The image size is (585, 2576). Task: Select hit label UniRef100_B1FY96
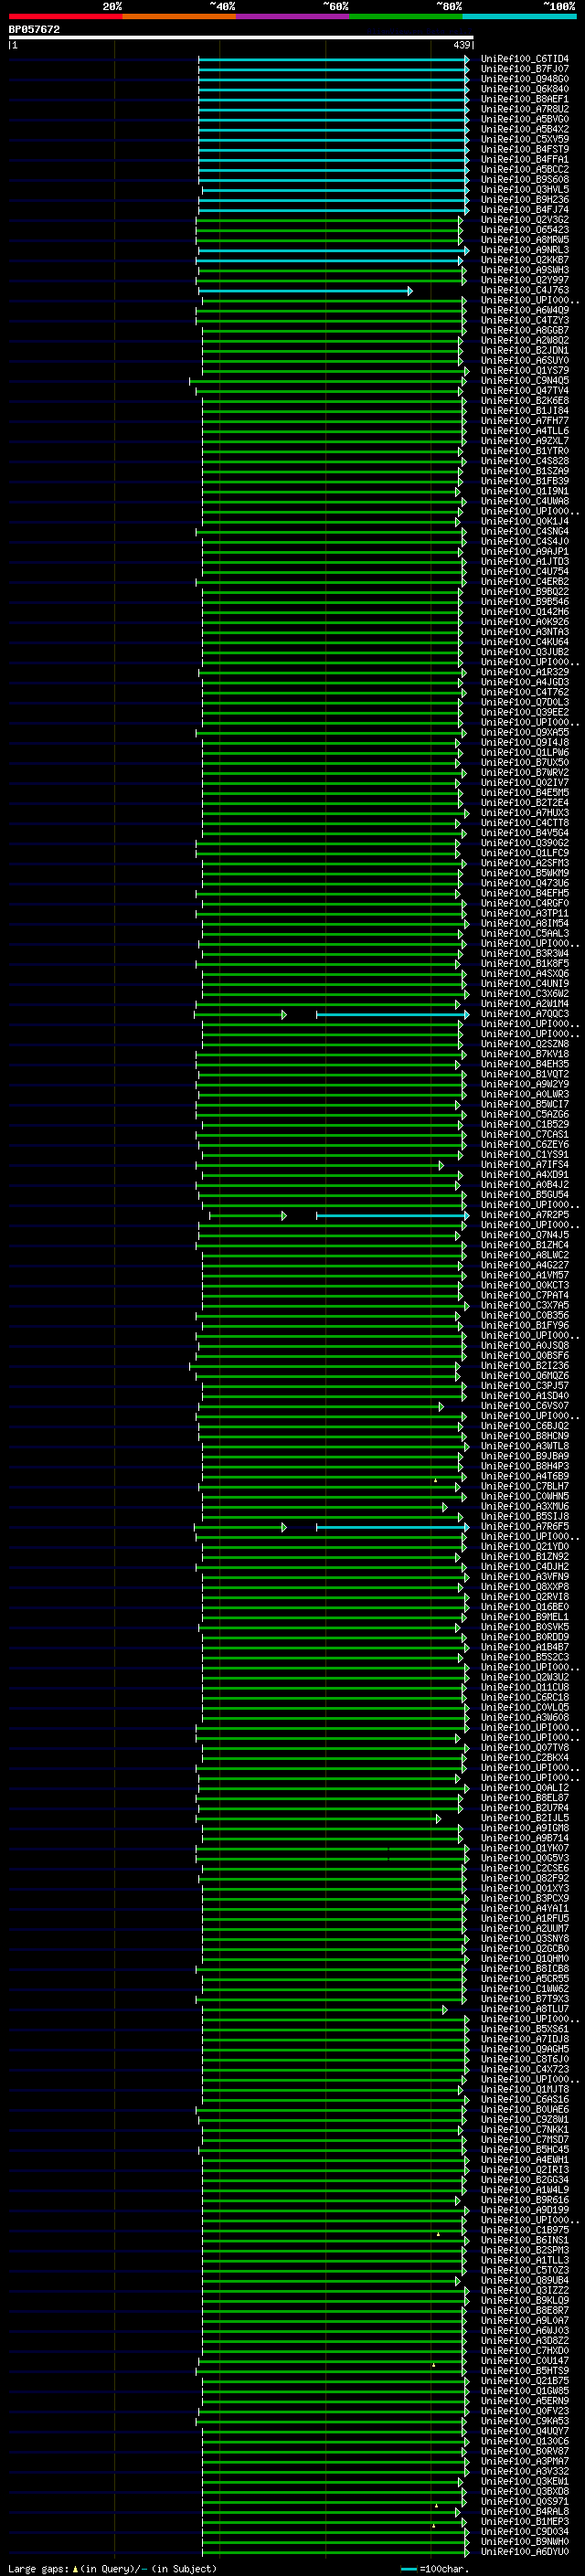pyautogui.click(x=525, y=1326)
